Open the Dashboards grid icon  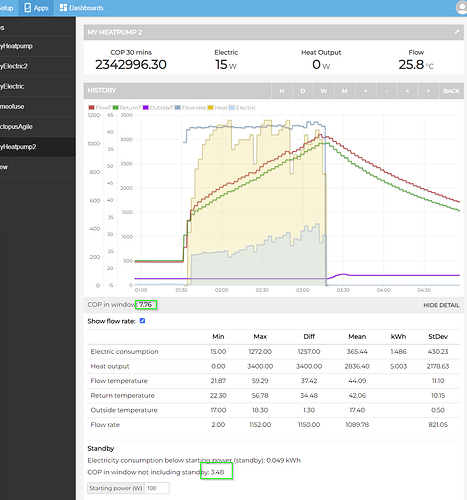[x=63, y=8]
